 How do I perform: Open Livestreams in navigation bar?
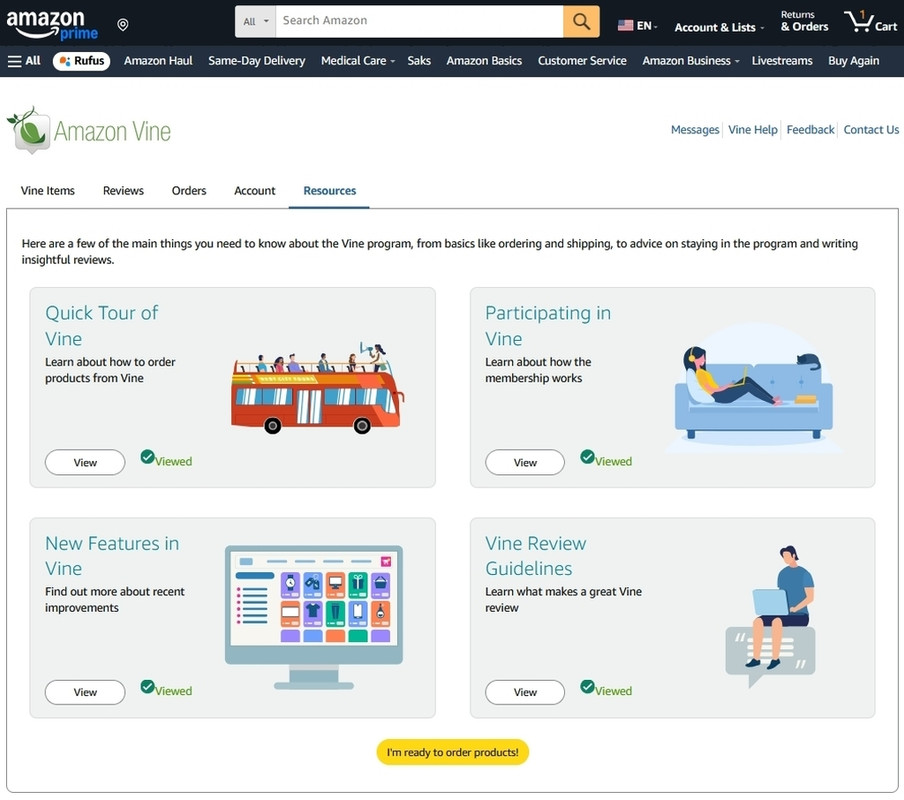[x=782, y=61]
